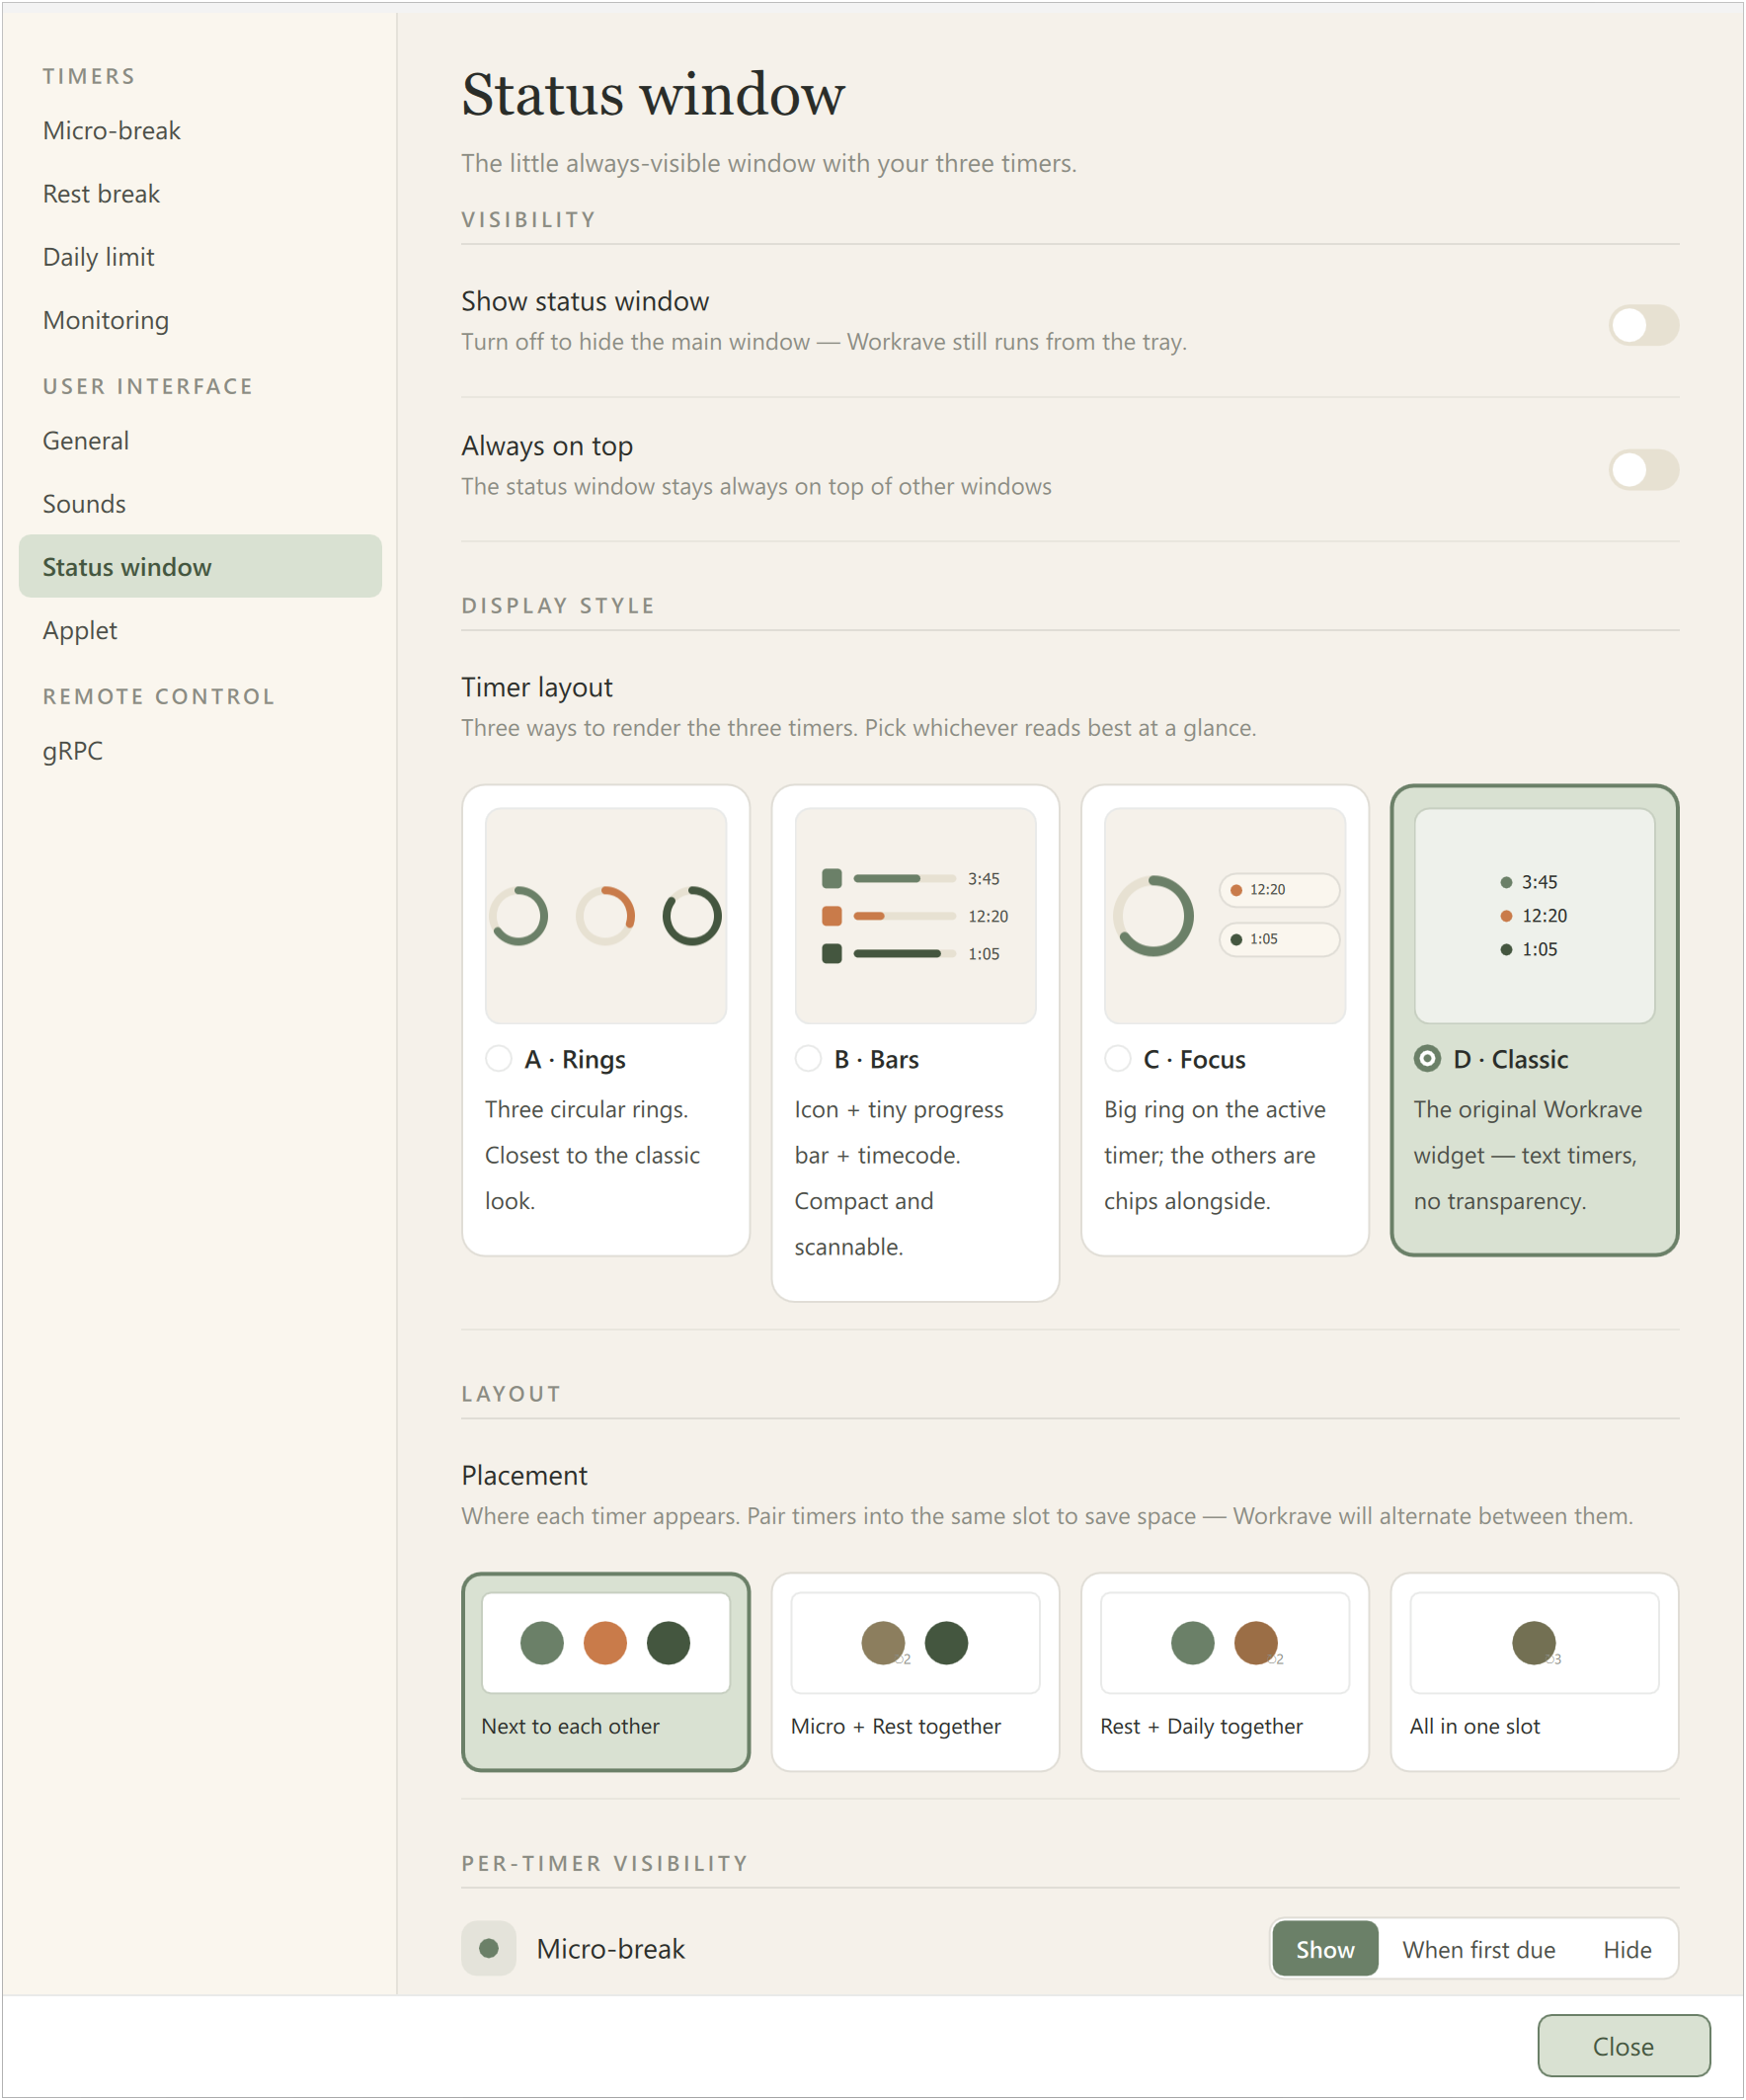Go to Daily limit settings
Screen dimensions: 1746x2100
click(x=200, y=257)
